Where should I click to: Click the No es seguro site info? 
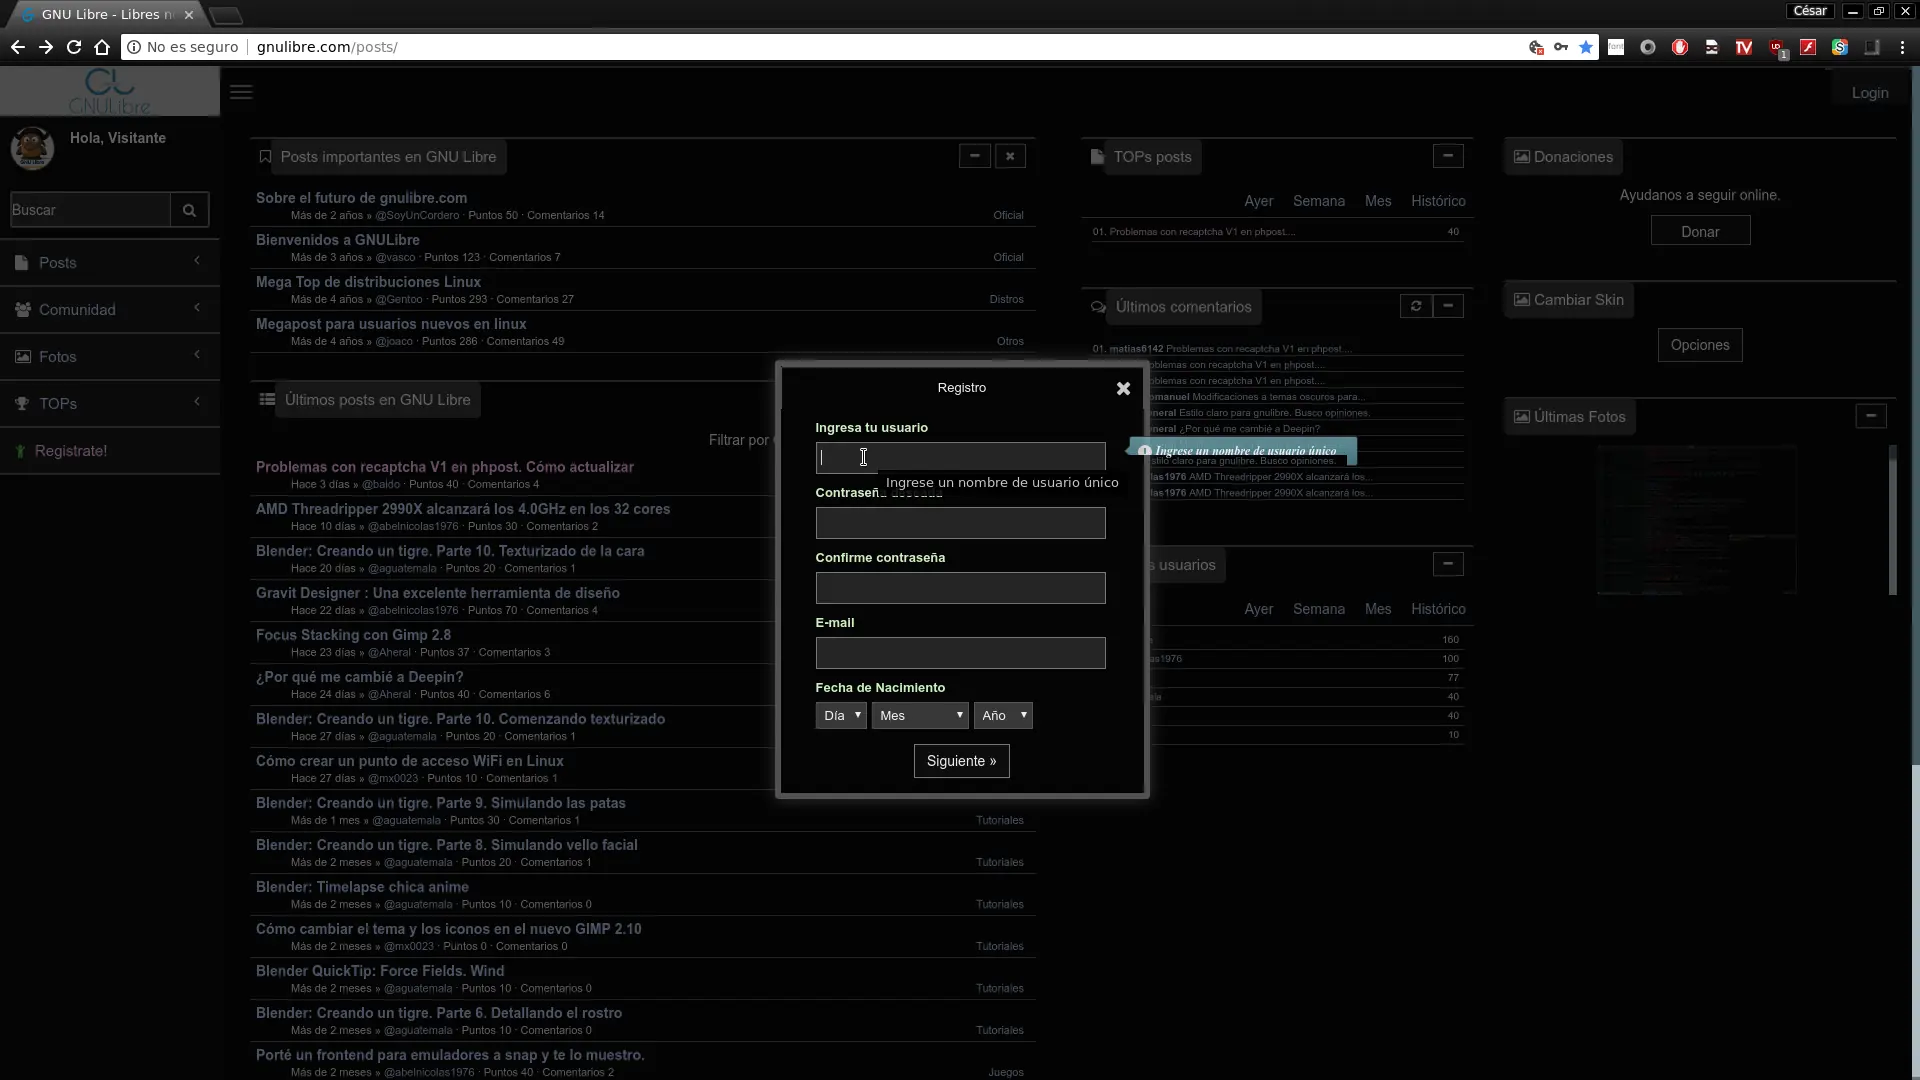(x=183, y=47)
